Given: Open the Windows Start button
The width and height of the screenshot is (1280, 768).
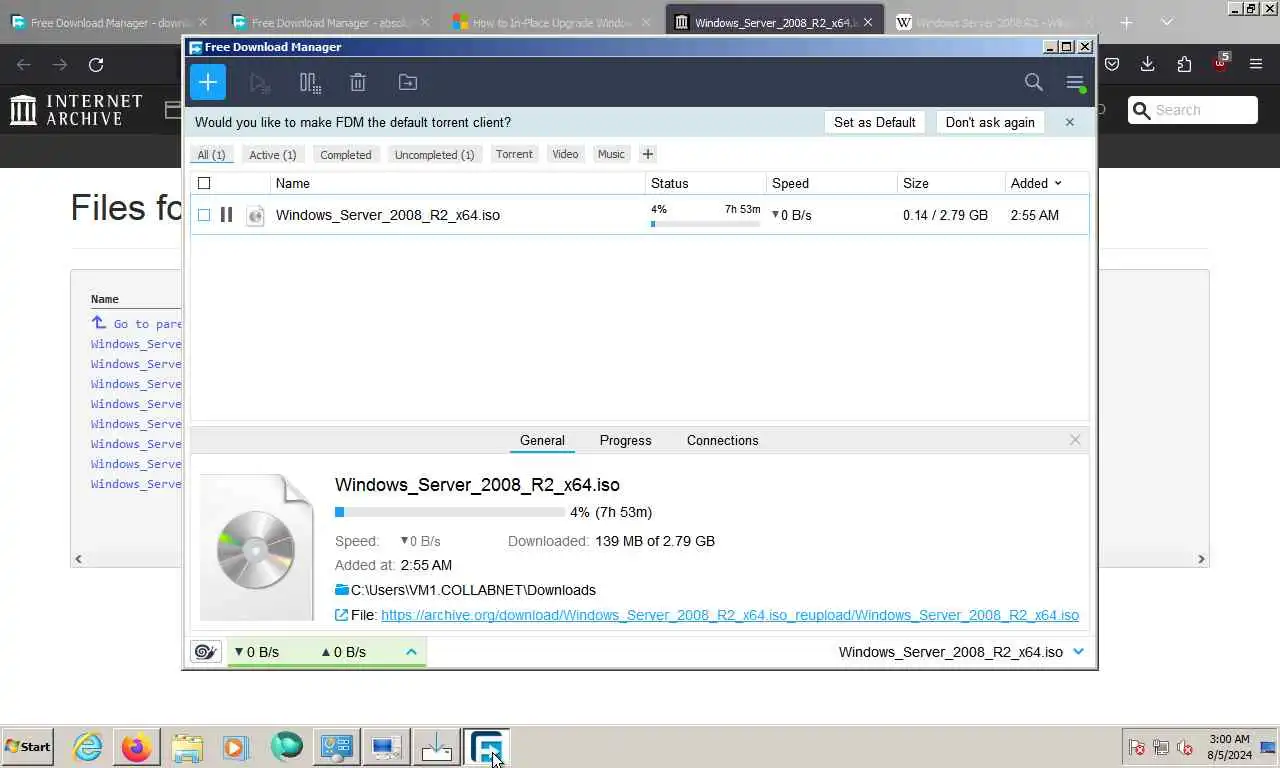Looking at the screenshot, I should 28,746.
